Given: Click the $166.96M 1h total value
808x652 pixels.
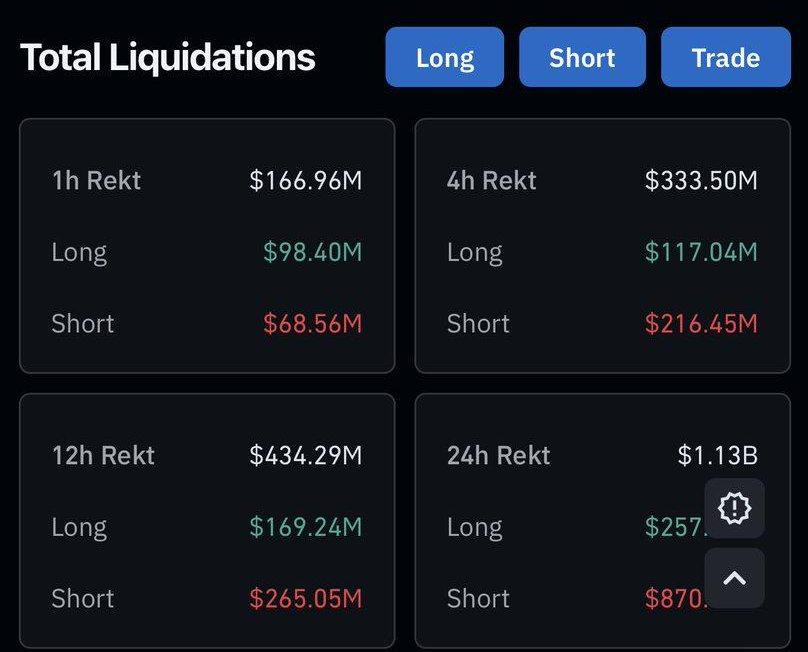Looking at the screenshot, I should 306,180.
